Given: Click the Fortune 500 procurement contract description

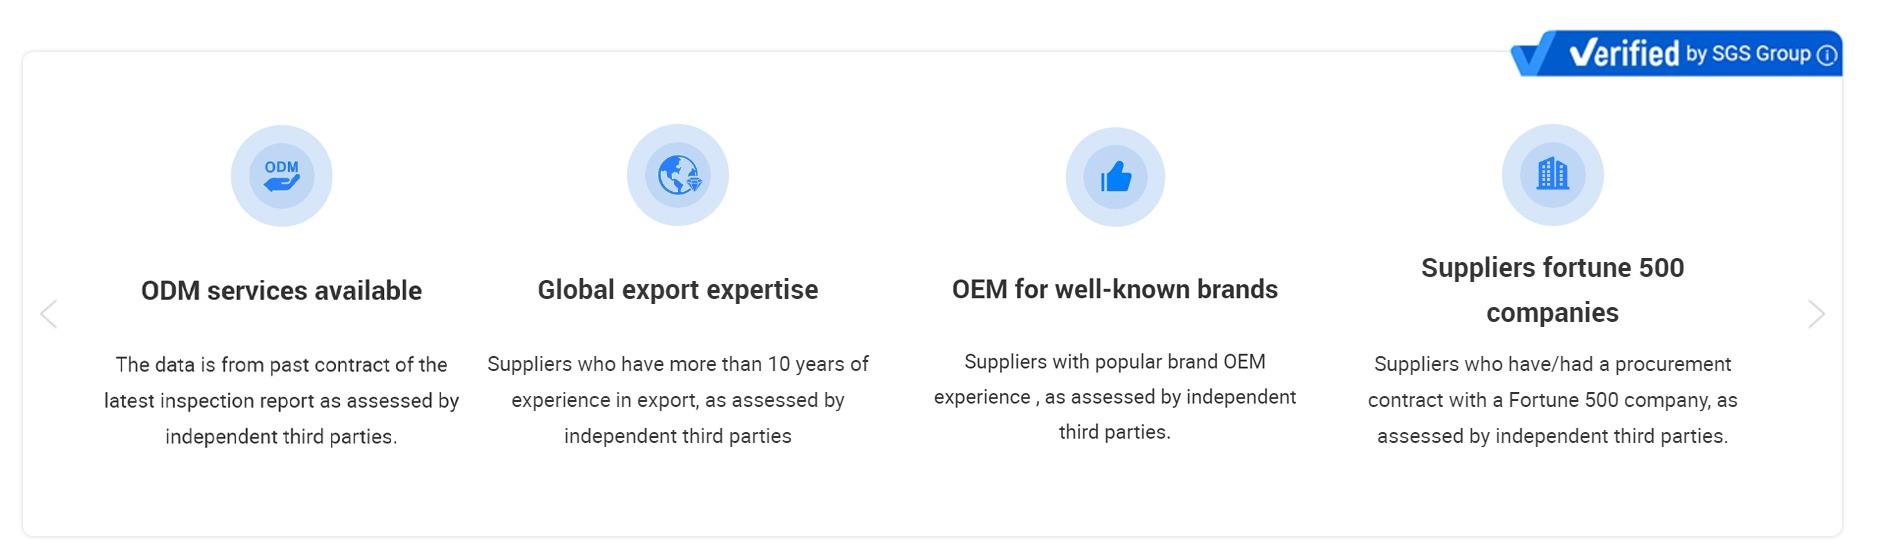Looking at the screenshot, I should 1552,400.
